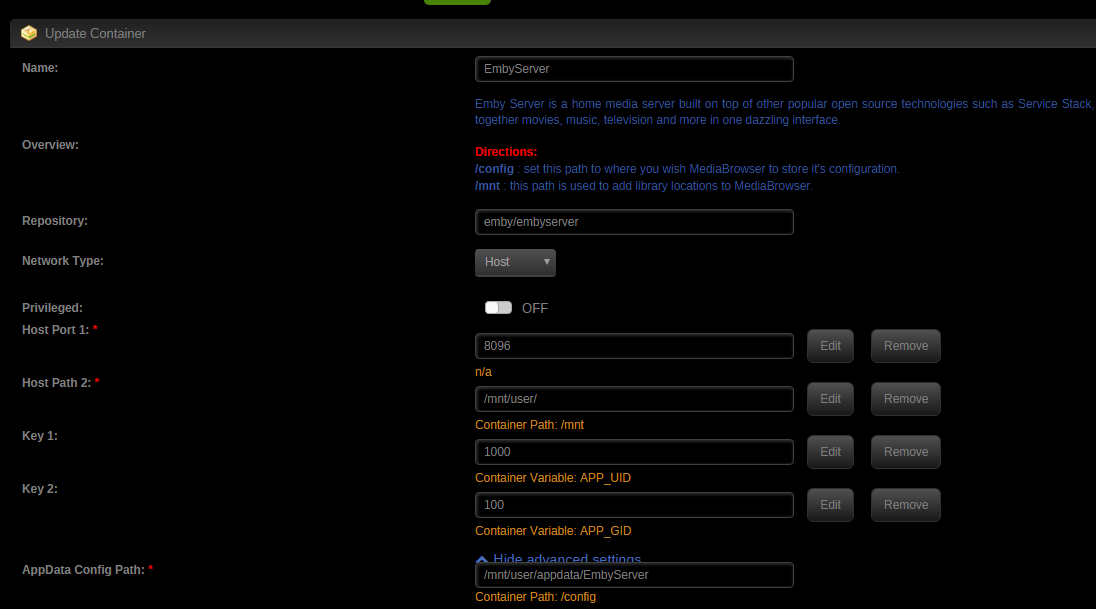Click the Key 1: label
This screenshot has height=609, width=1096.
pyautogui.click(x=40, y=436)
